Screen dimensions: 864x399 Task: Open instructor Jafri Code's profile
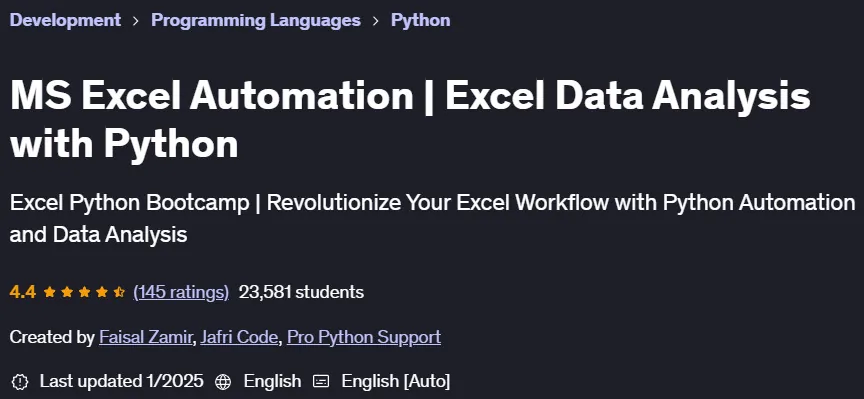[x=239, y=337]
